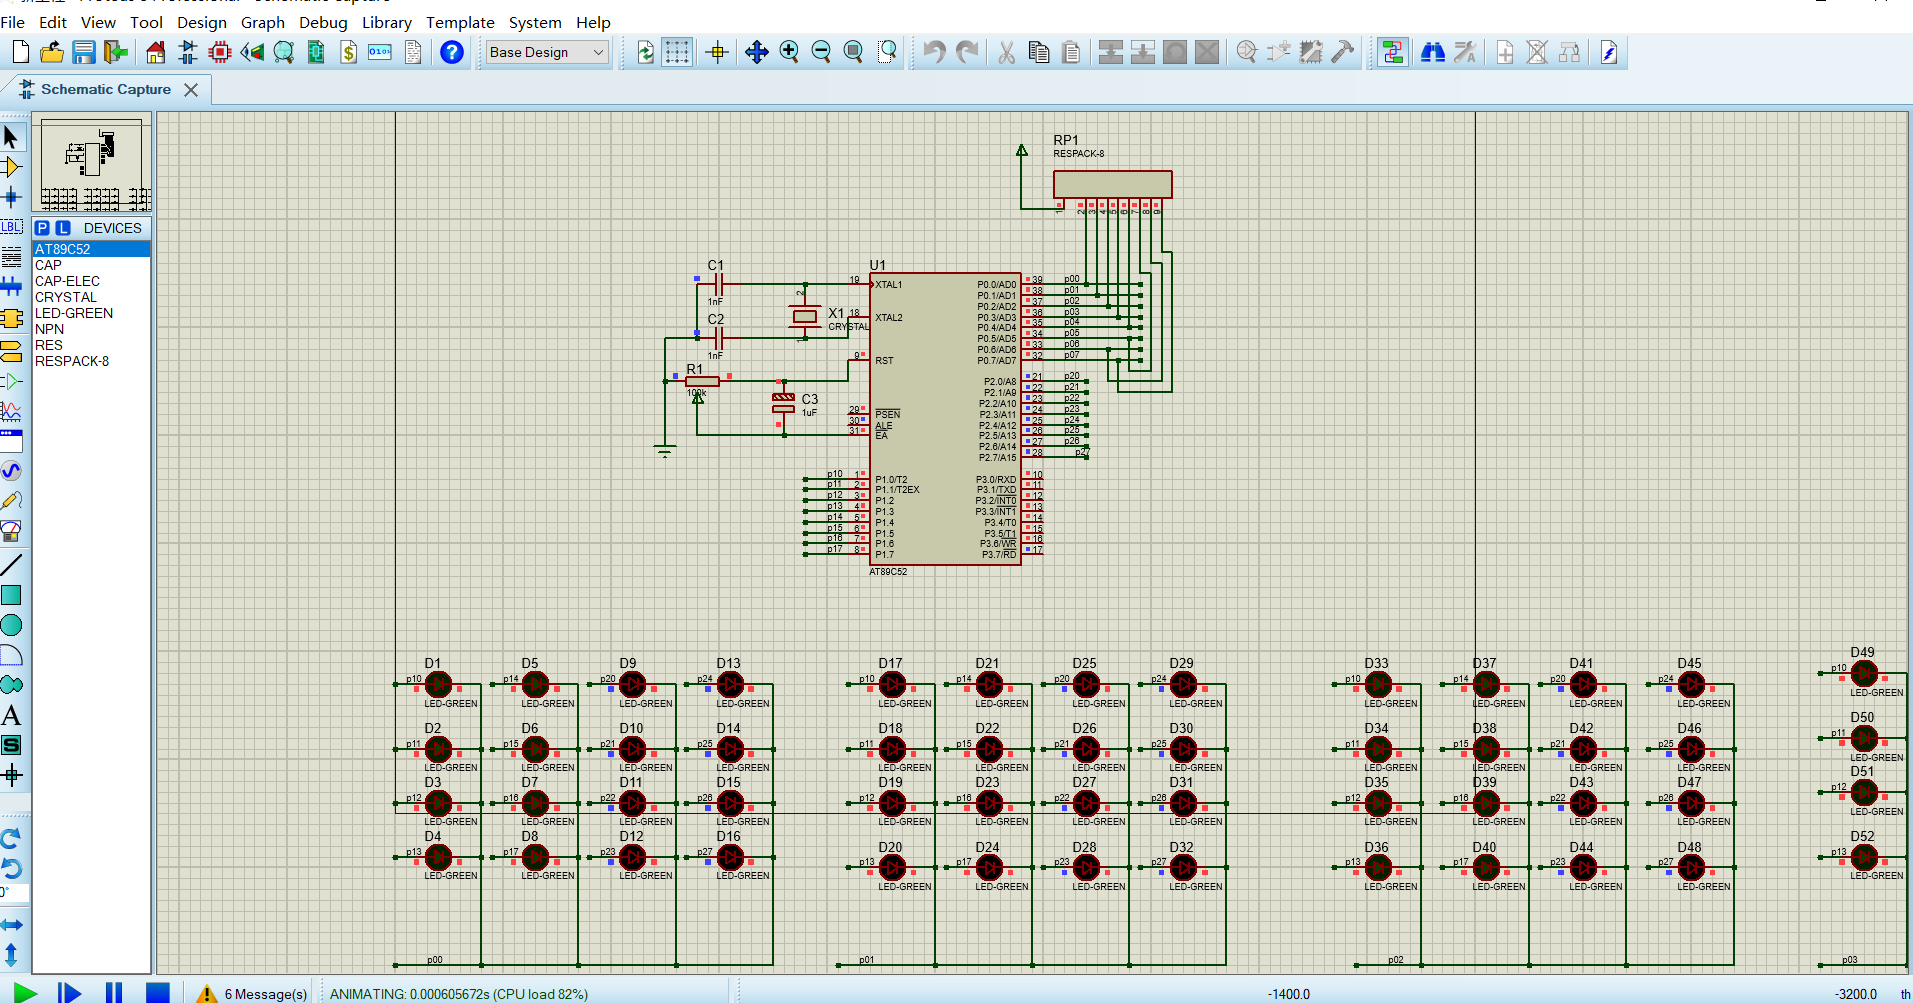Click the Redo arrow icon
This screenshot has height=1003, width=1913.
click(x=967, y=52)
